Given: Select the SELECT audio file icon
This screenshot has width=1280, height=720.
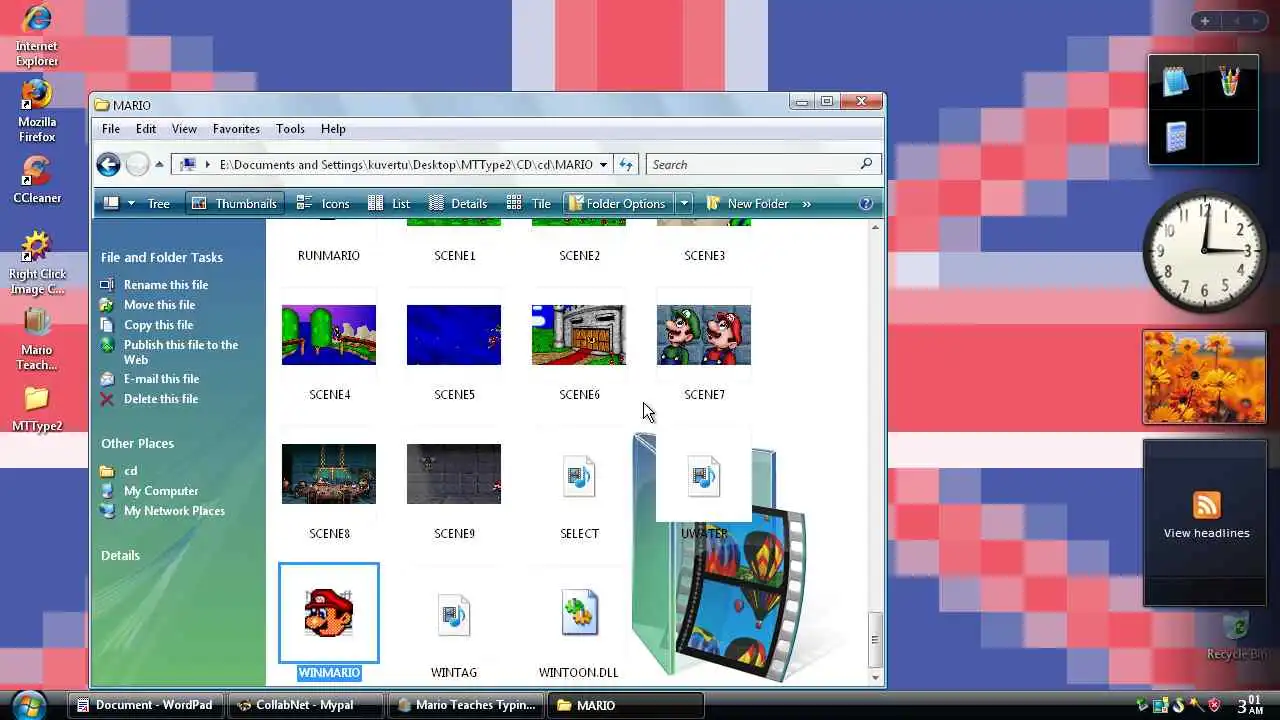Looking at the screenshot, I should (579, 476).
